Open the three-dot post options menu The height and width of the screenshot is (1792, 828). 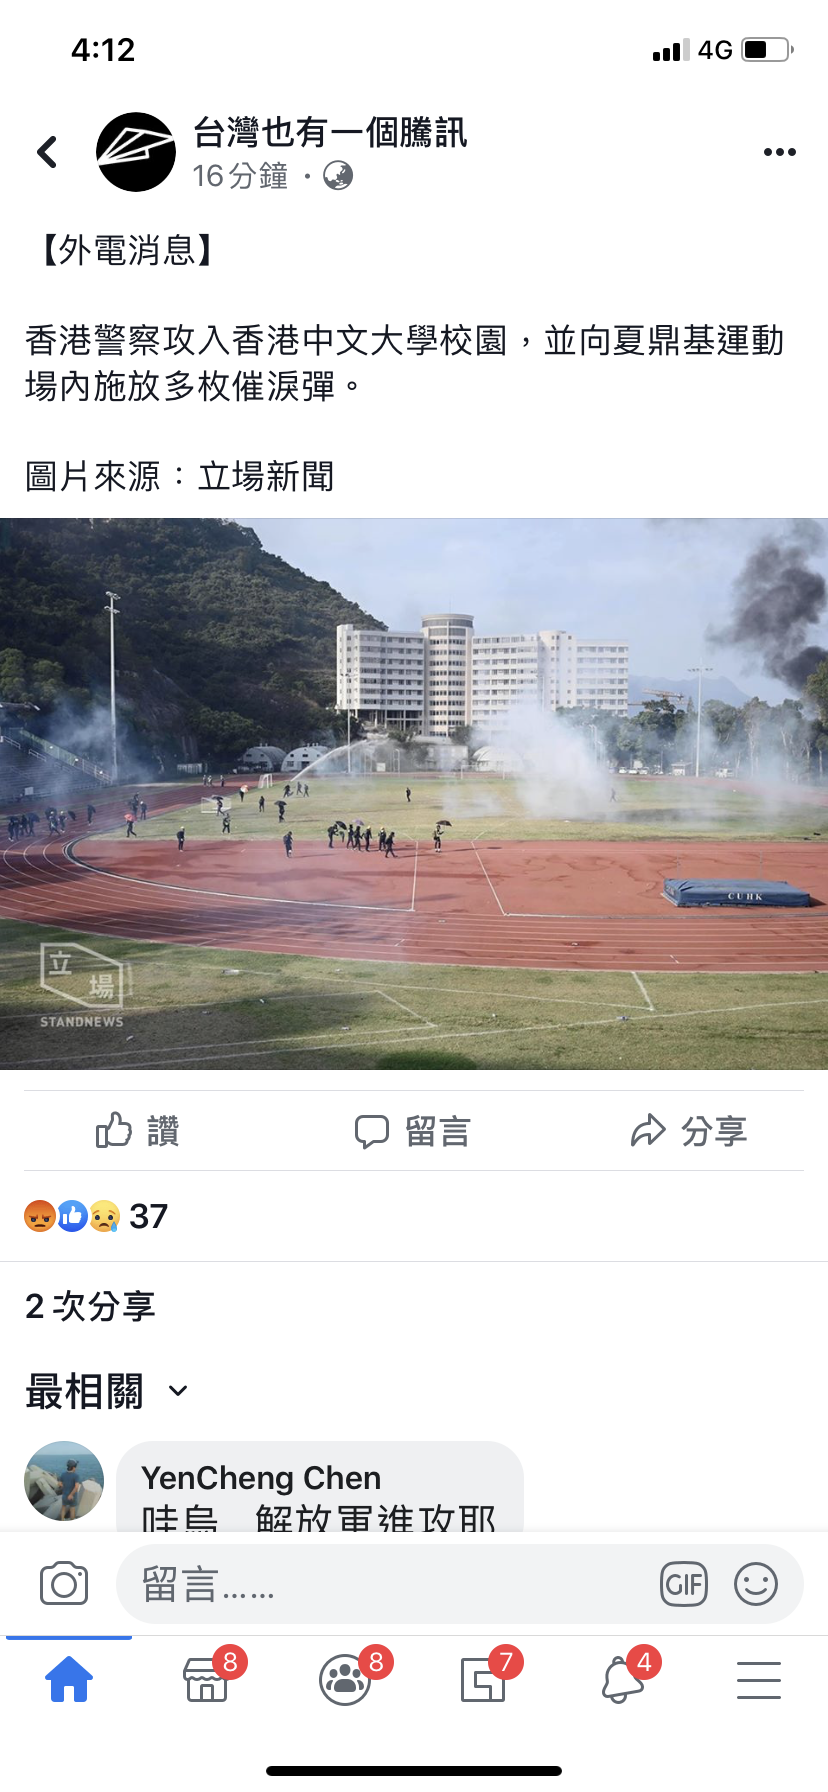[x=779, y=152]
